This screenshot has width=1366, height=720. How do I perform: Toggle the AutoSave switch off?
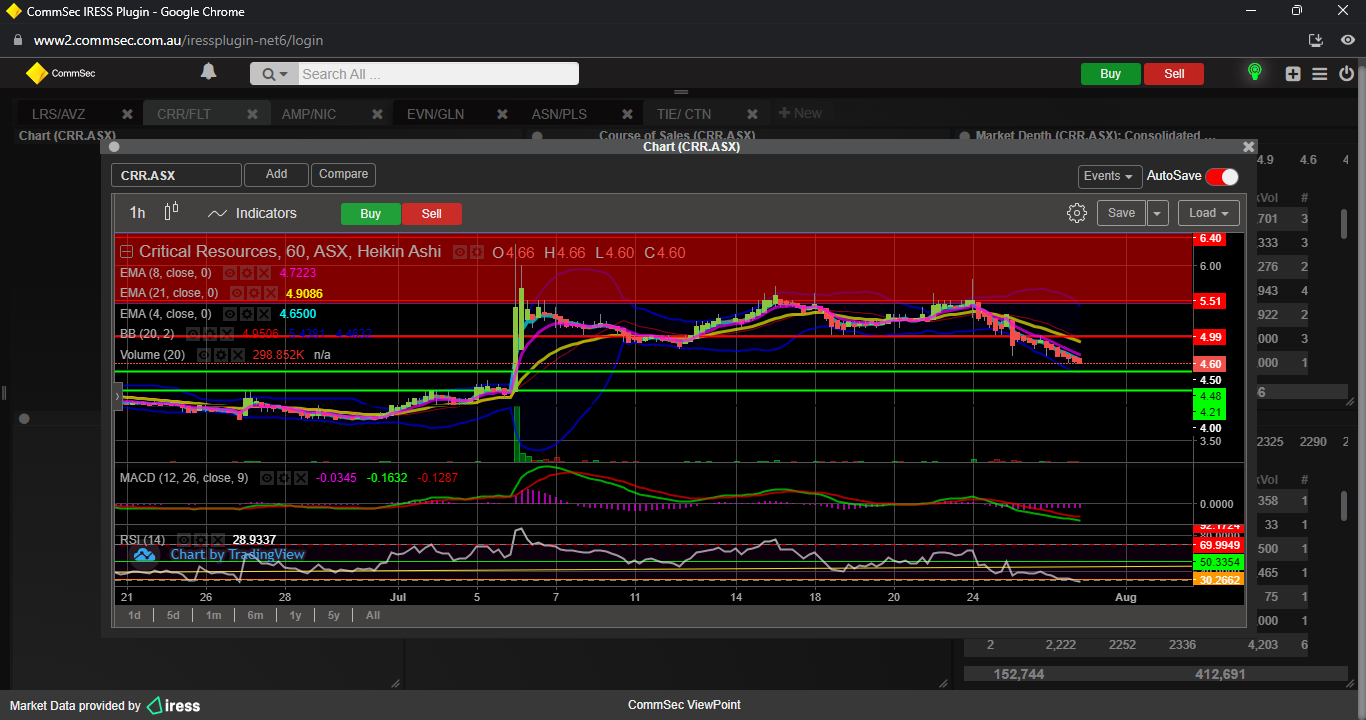coord(1222,176)
